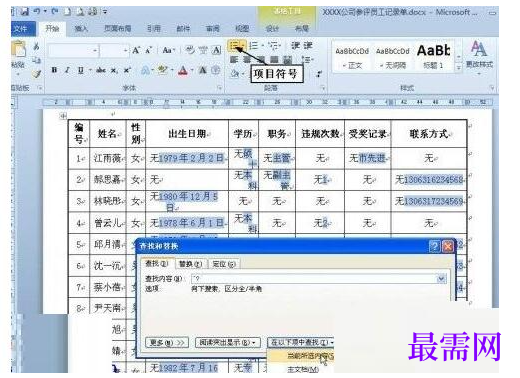The width and height of the screenshot is (520, 378).
Task: Open the Find In dropdown button
Action: [301, 342]
